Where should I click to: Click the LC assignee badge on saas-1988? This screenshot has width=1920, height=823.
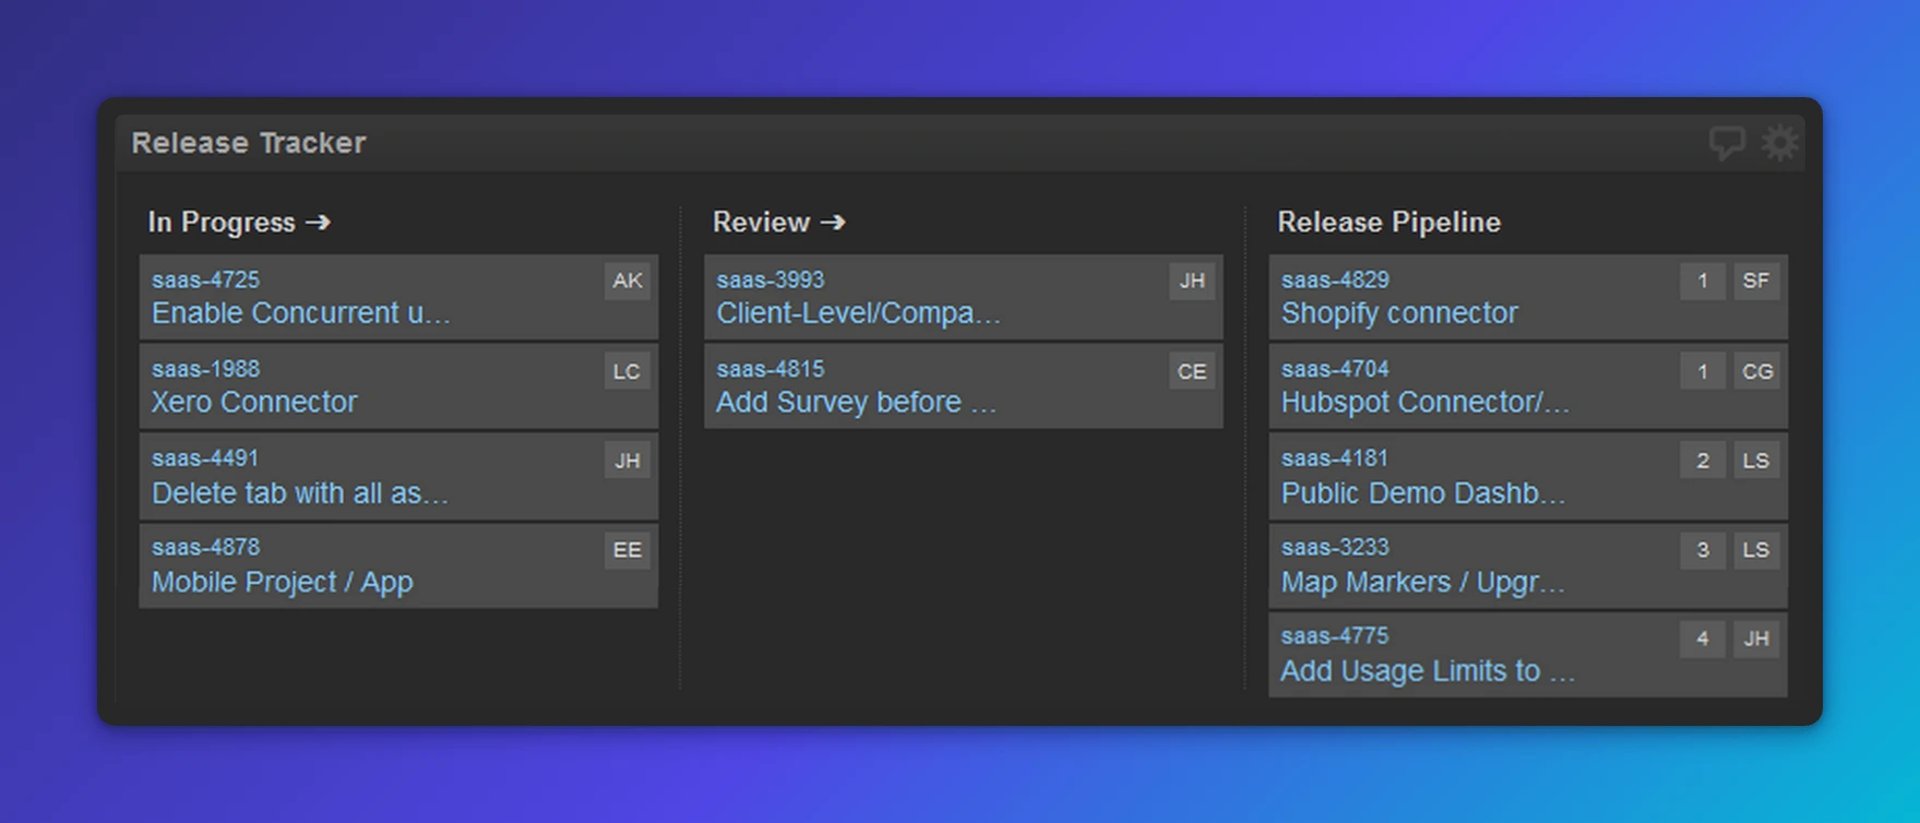627,372
